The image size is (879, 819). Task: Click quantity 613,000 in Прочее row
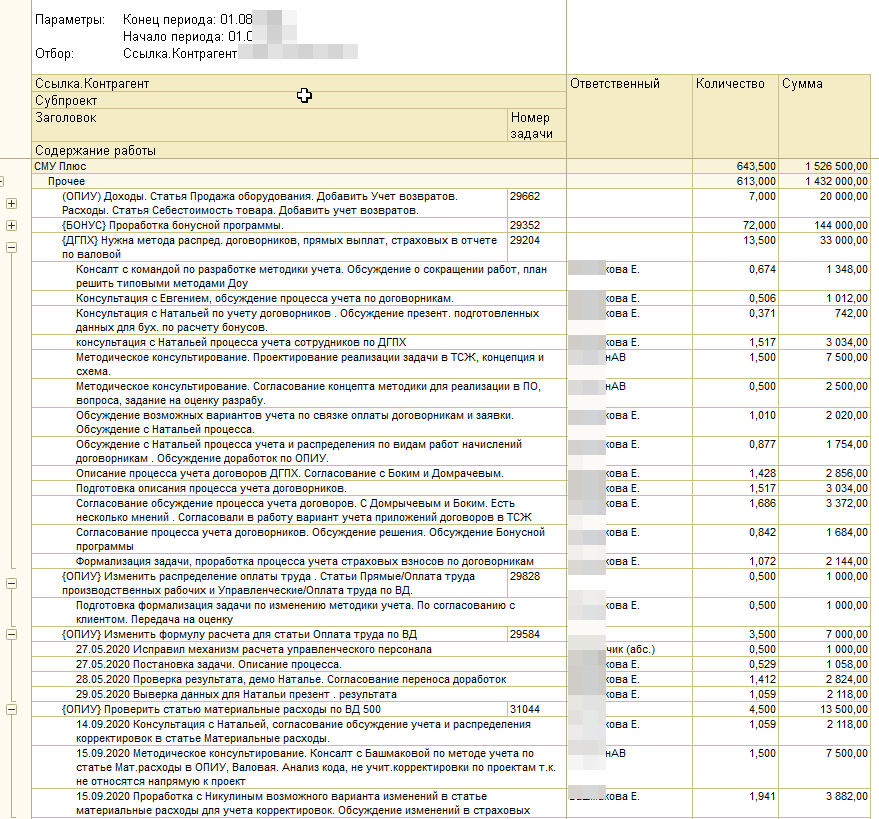point(756,181)
